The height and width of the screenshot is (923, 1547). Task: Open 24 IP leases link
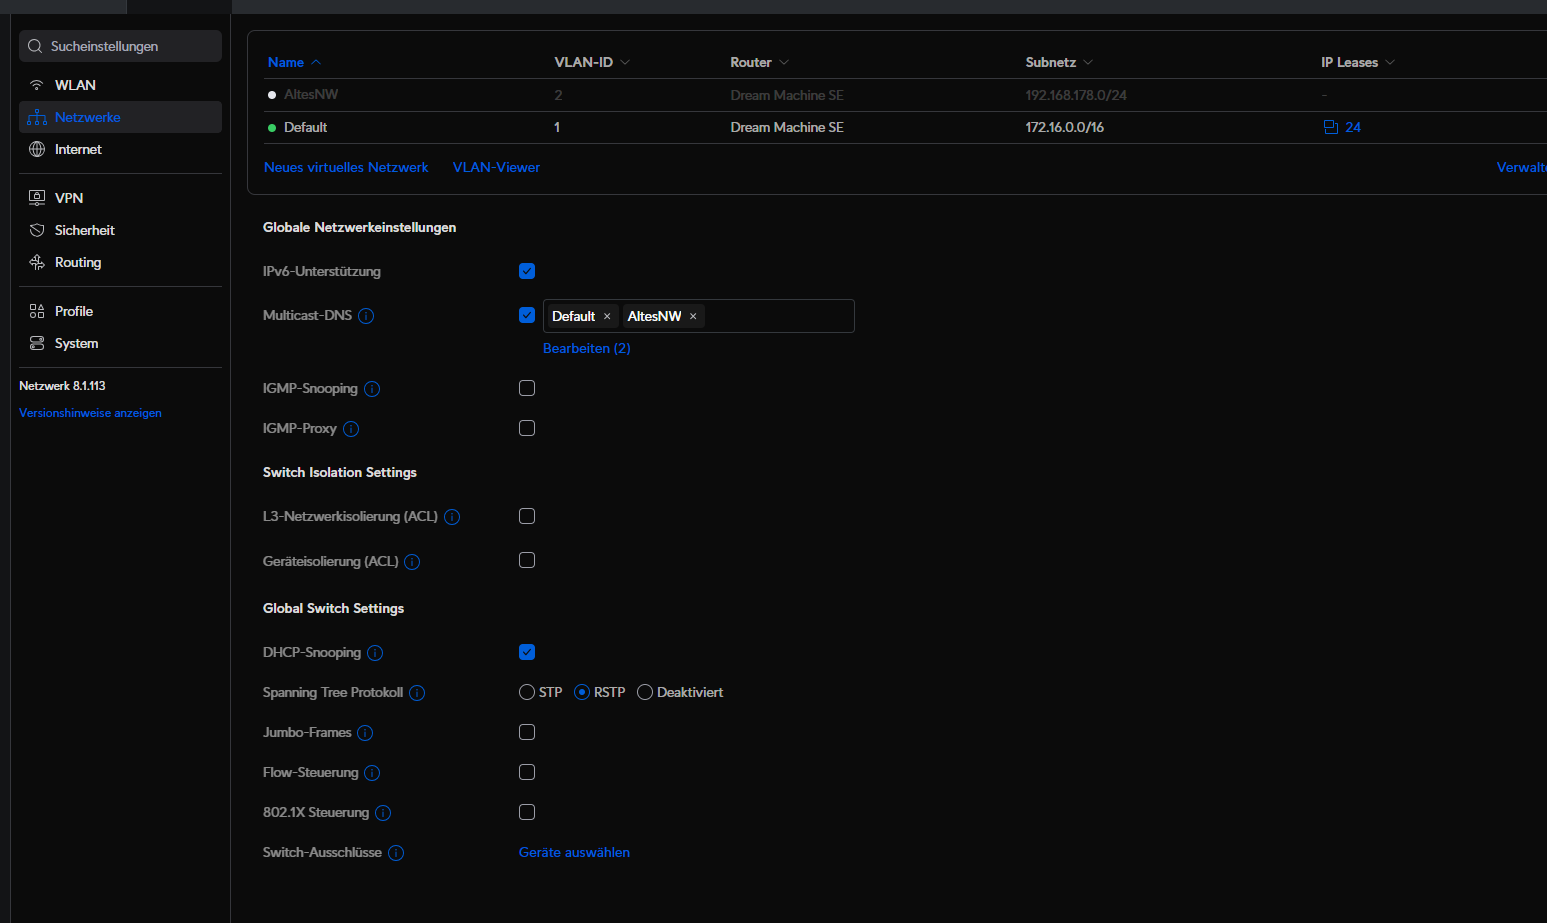click(1353, 127)
